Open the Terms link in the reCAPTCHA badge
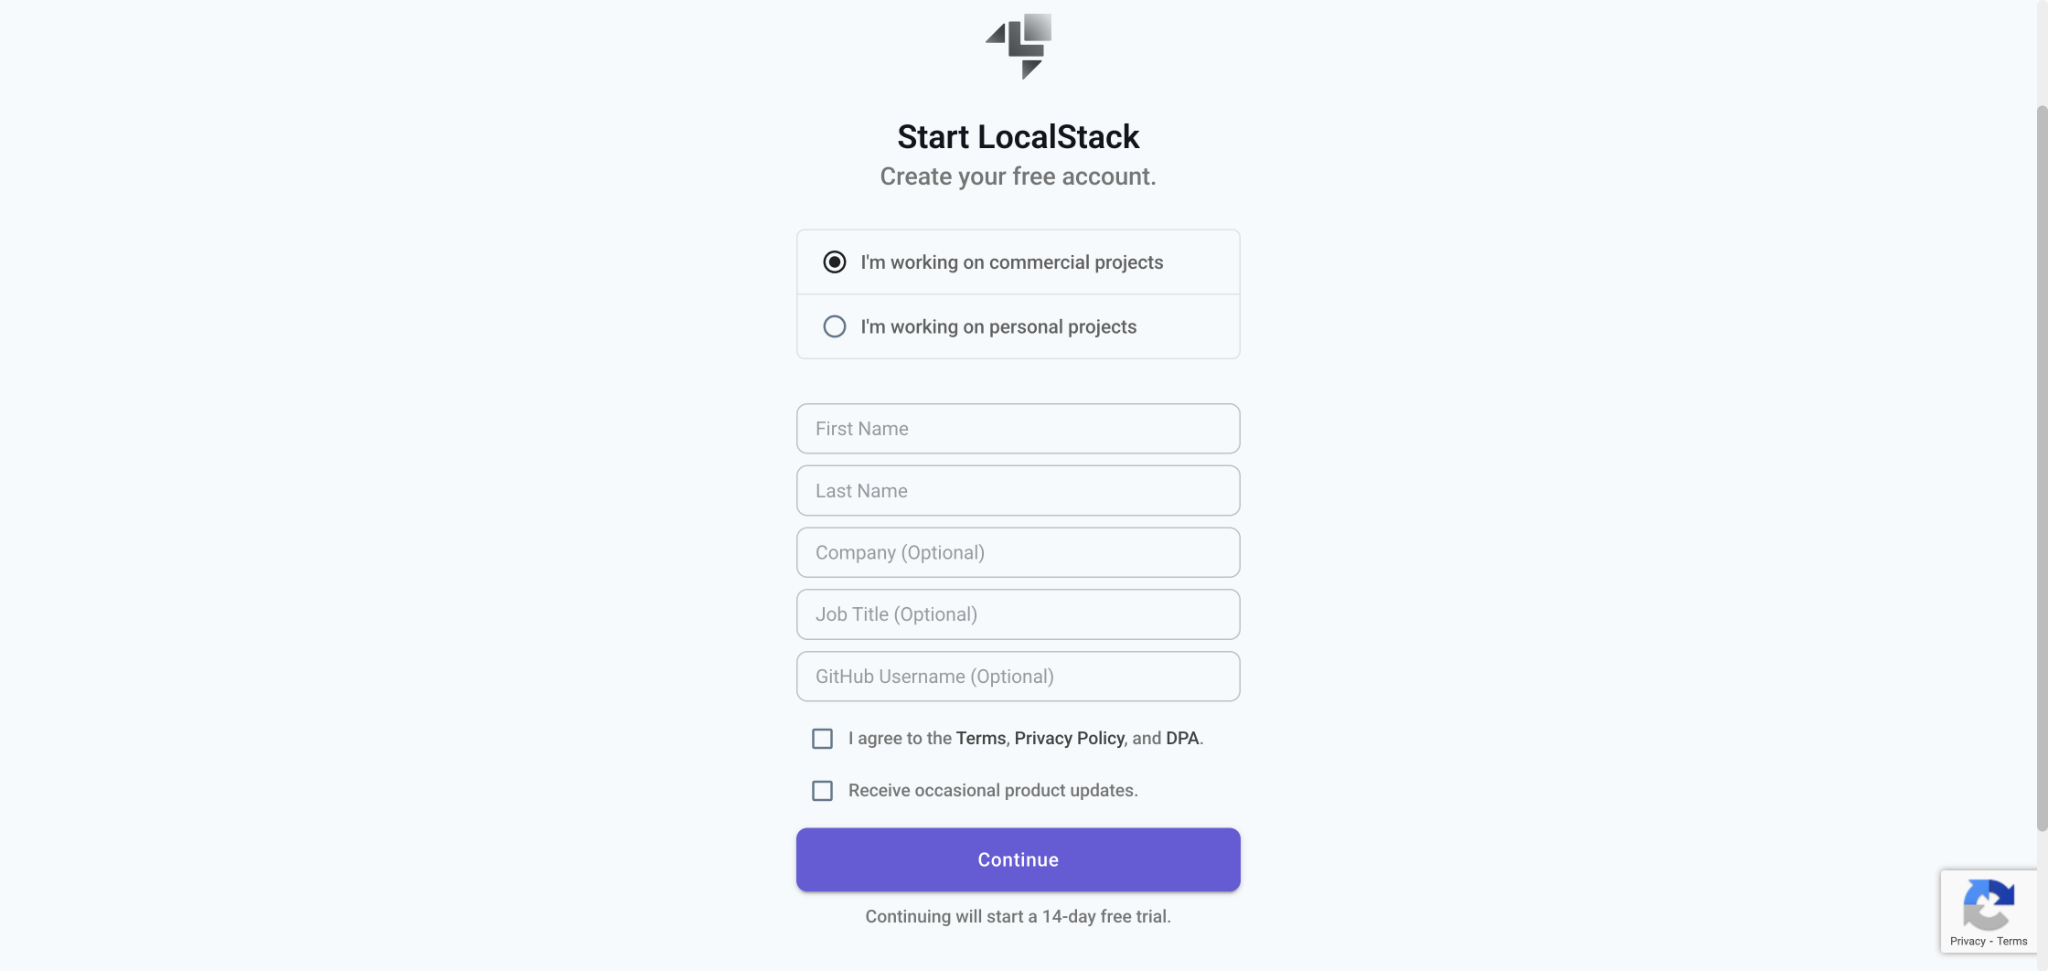Viewport: 2048px width, 971px height. (2011, 941)
